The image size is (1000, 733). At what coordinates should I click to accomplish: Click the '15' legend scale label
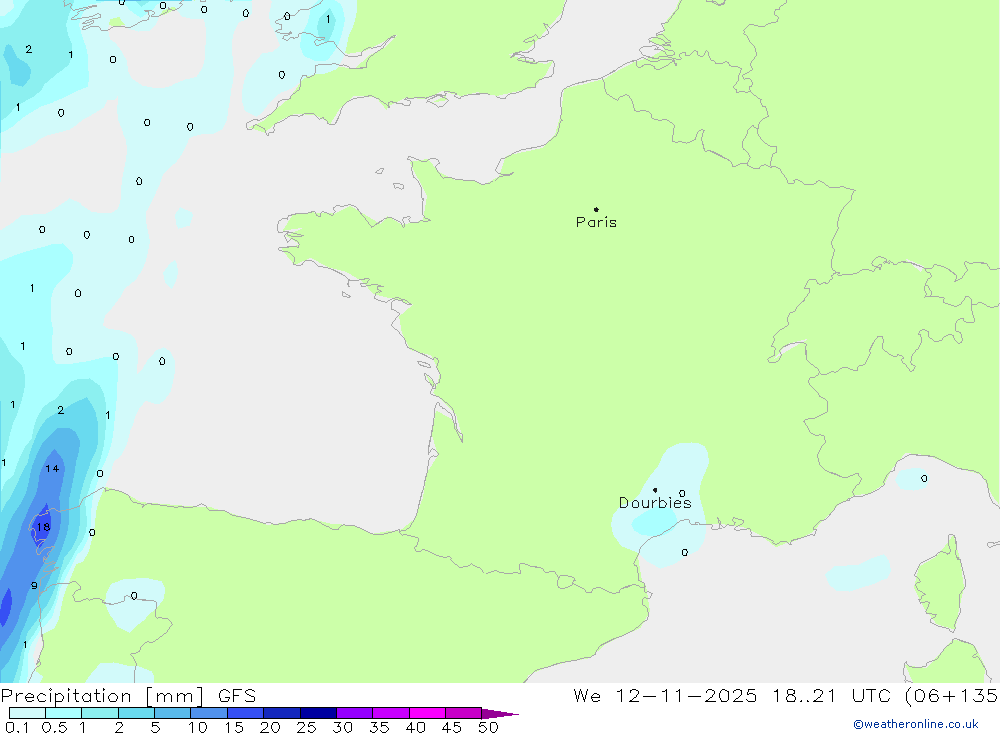[233, 727]
